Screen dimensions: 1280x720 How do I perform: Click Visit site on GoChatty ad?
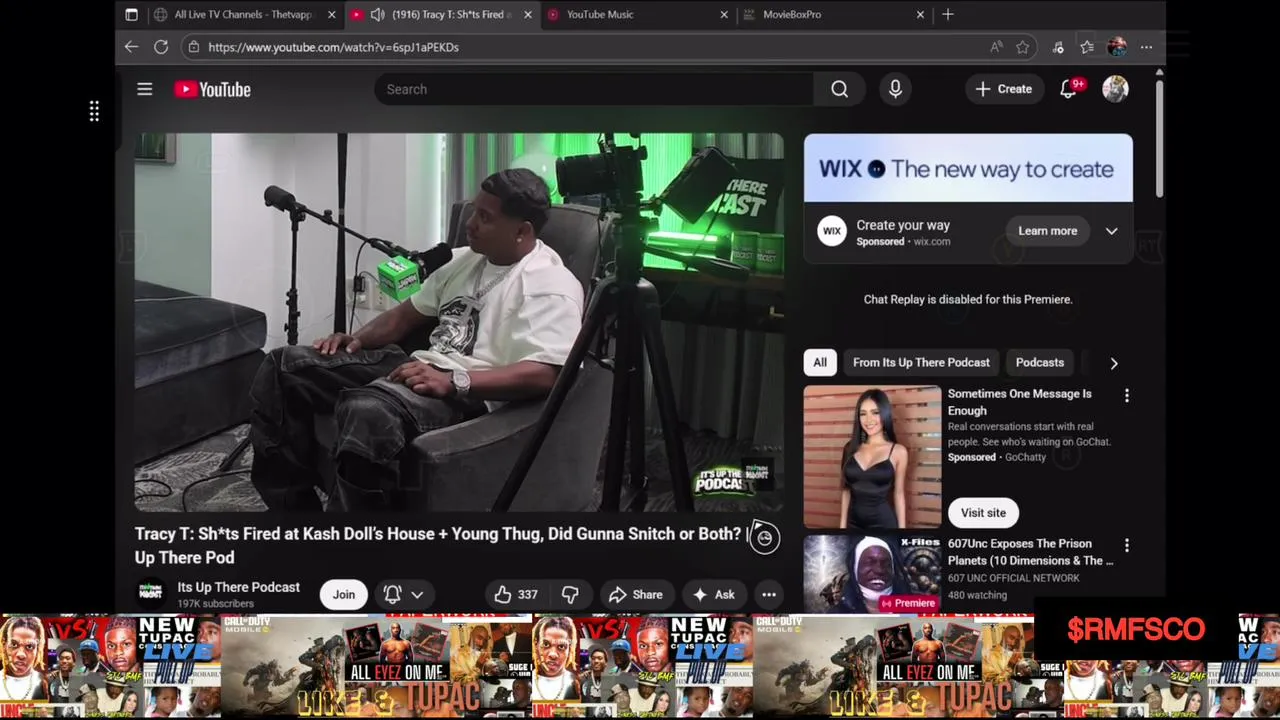pos(983,513)
